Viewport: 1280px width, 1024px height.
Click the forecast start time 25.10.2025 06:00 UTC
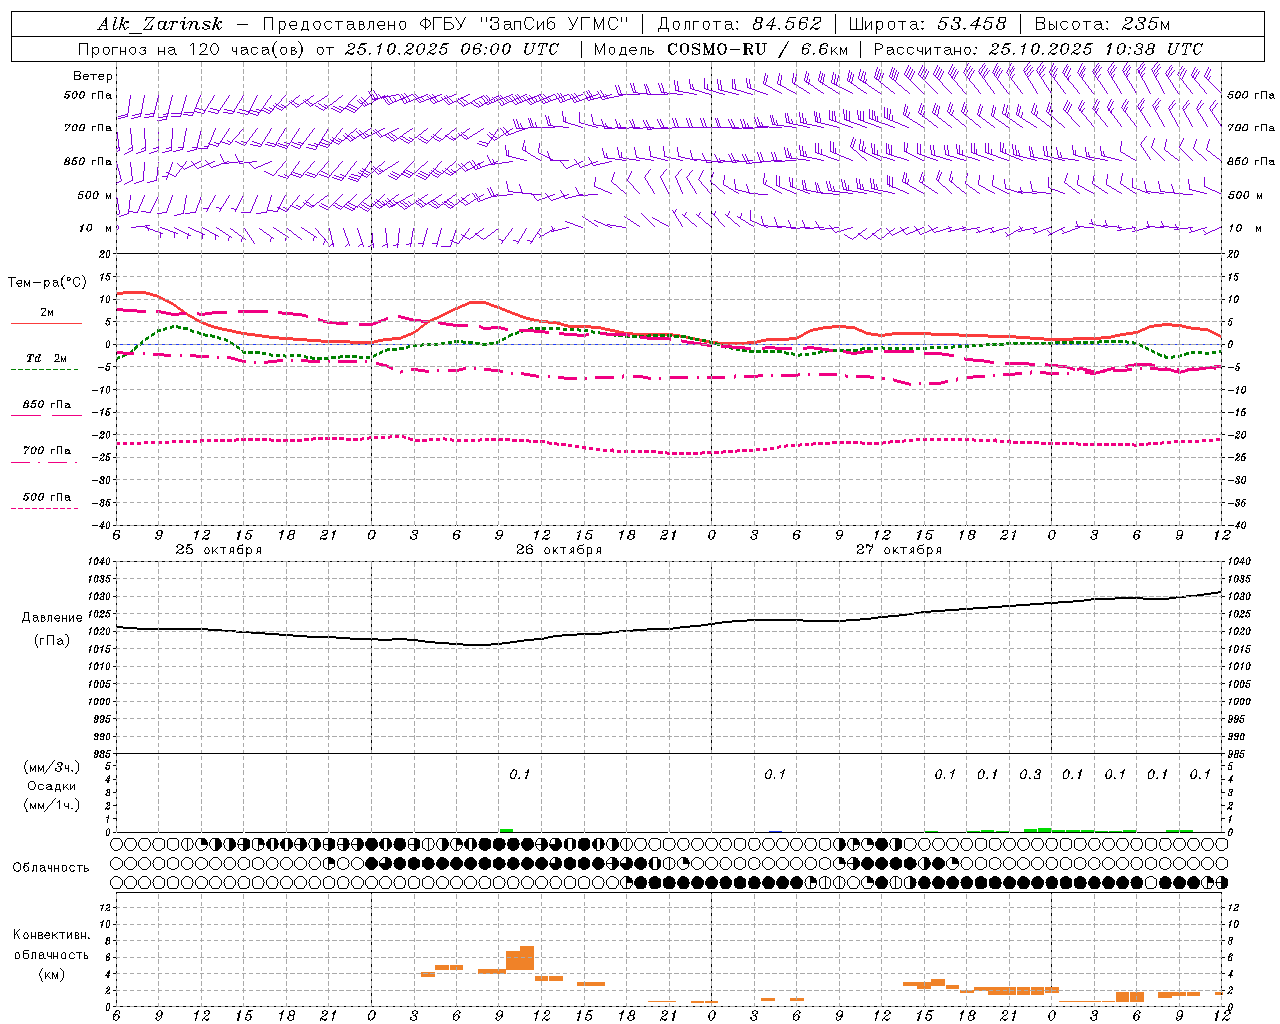point(452,49)
